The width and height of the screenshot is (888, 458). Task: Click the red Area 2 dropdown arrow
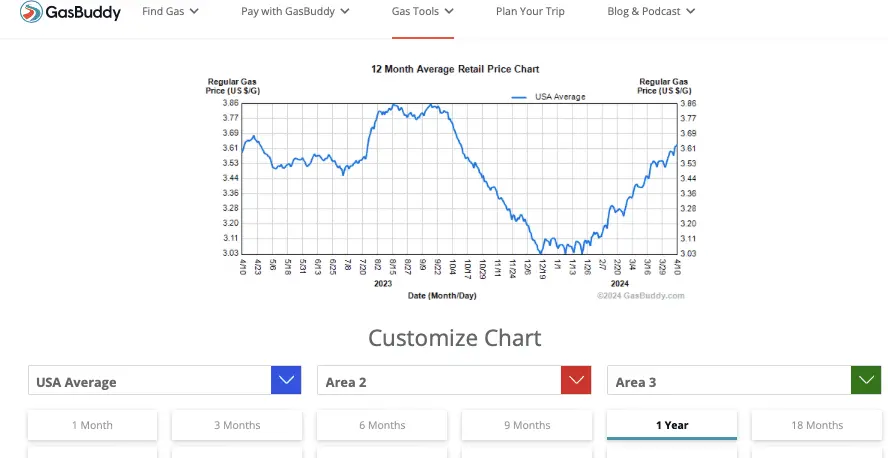point(576,381)
